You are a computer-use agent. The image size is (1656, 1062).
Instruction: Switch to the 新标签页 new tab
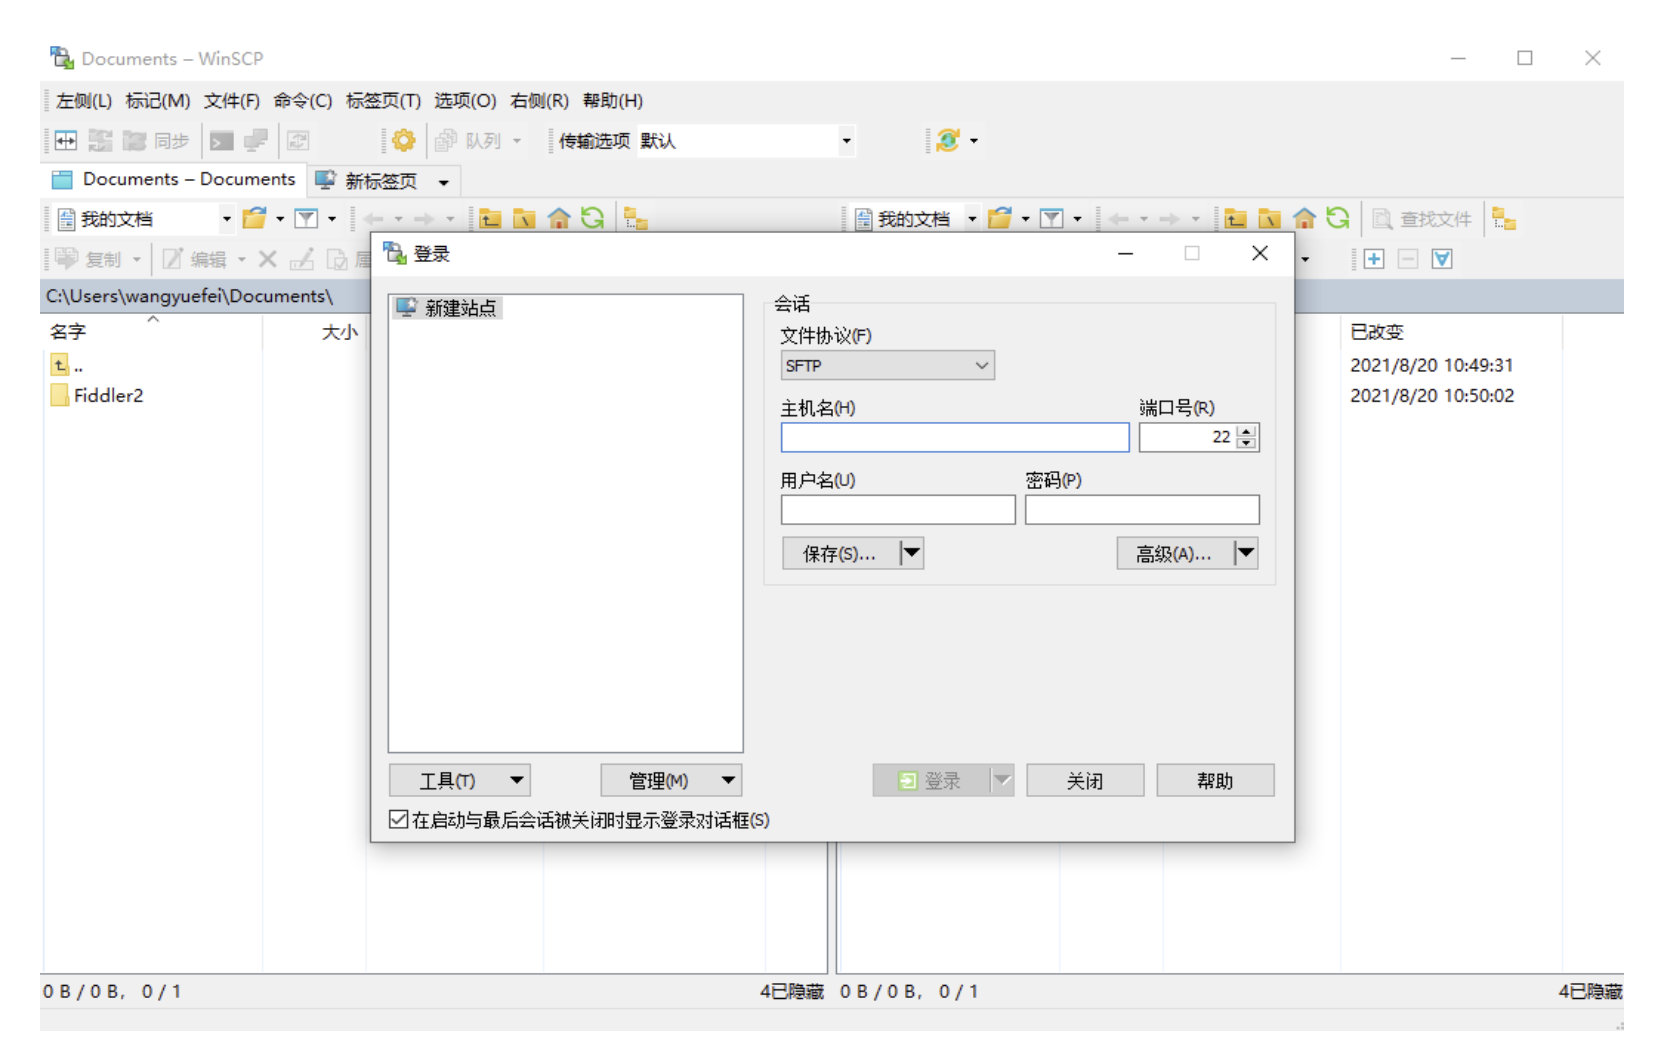380,181
